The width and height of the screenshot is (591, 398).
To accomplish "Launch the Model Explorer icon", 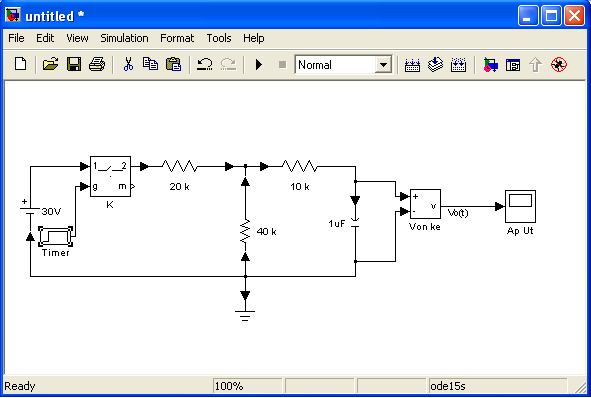I will tap(513, 65).
